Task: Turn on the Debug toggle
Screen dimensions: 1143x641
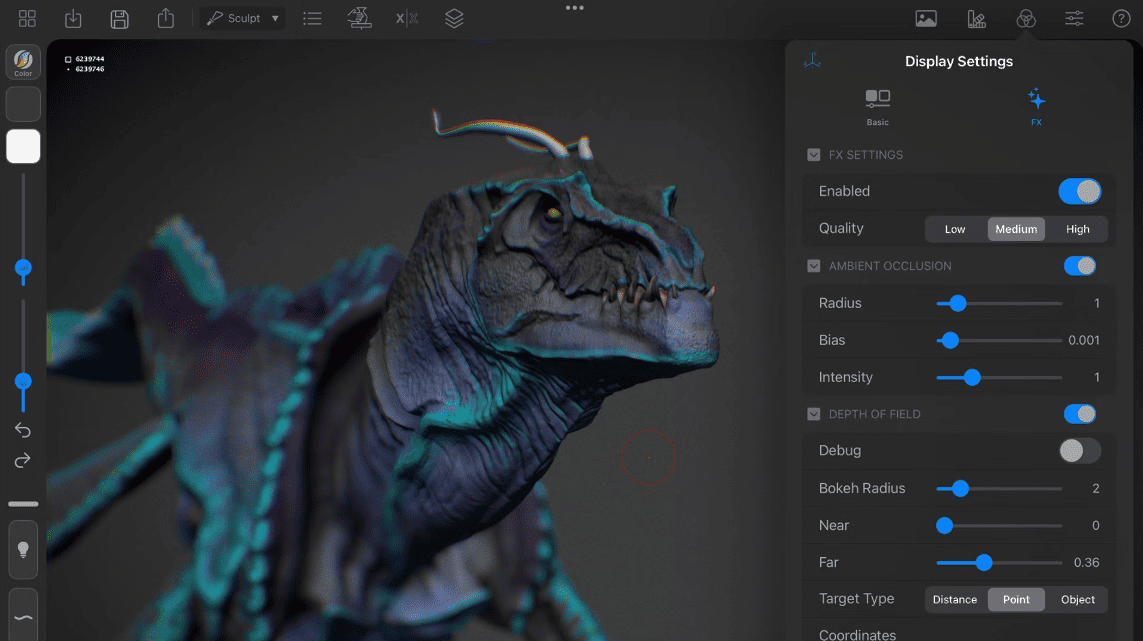Action: coord(1079,451)
